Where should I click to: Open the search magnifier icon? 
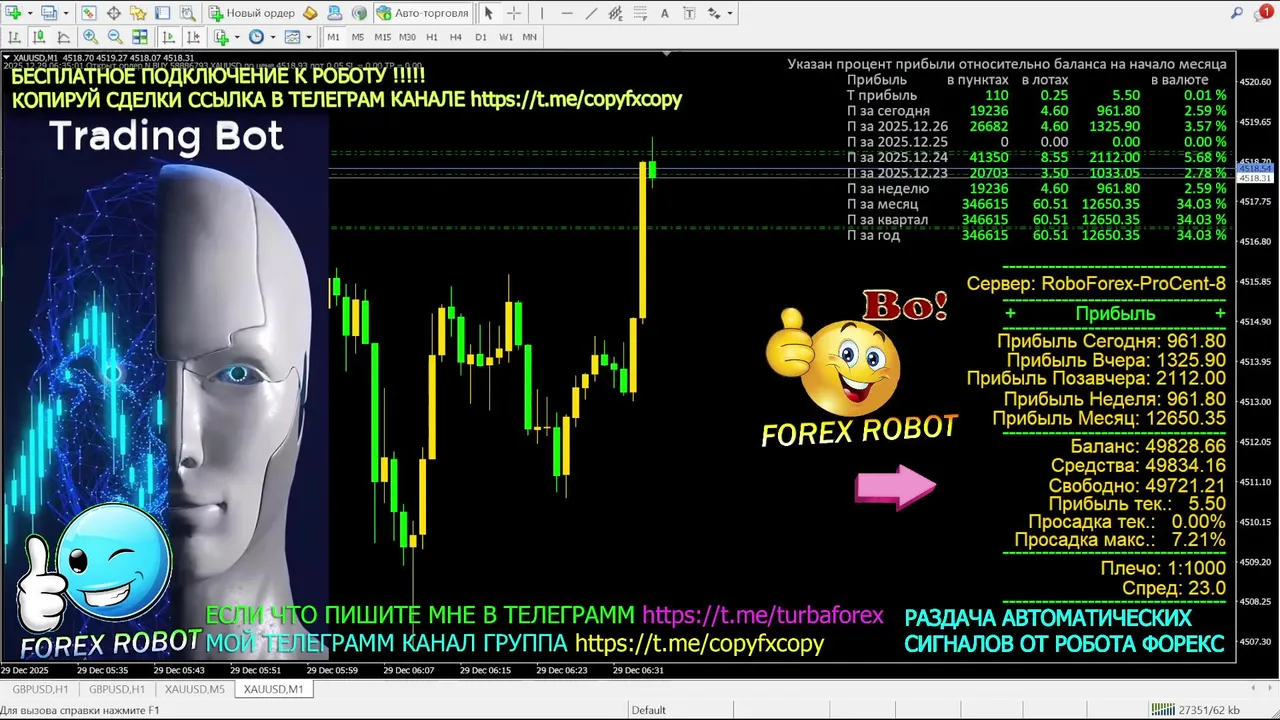[1237, 13]
